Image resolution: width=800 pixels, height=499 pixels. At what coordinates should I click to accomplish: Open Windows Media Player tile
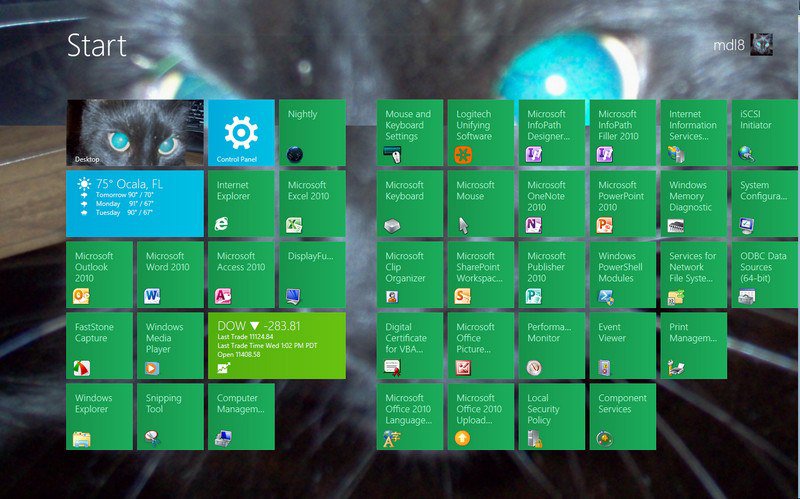170,345
